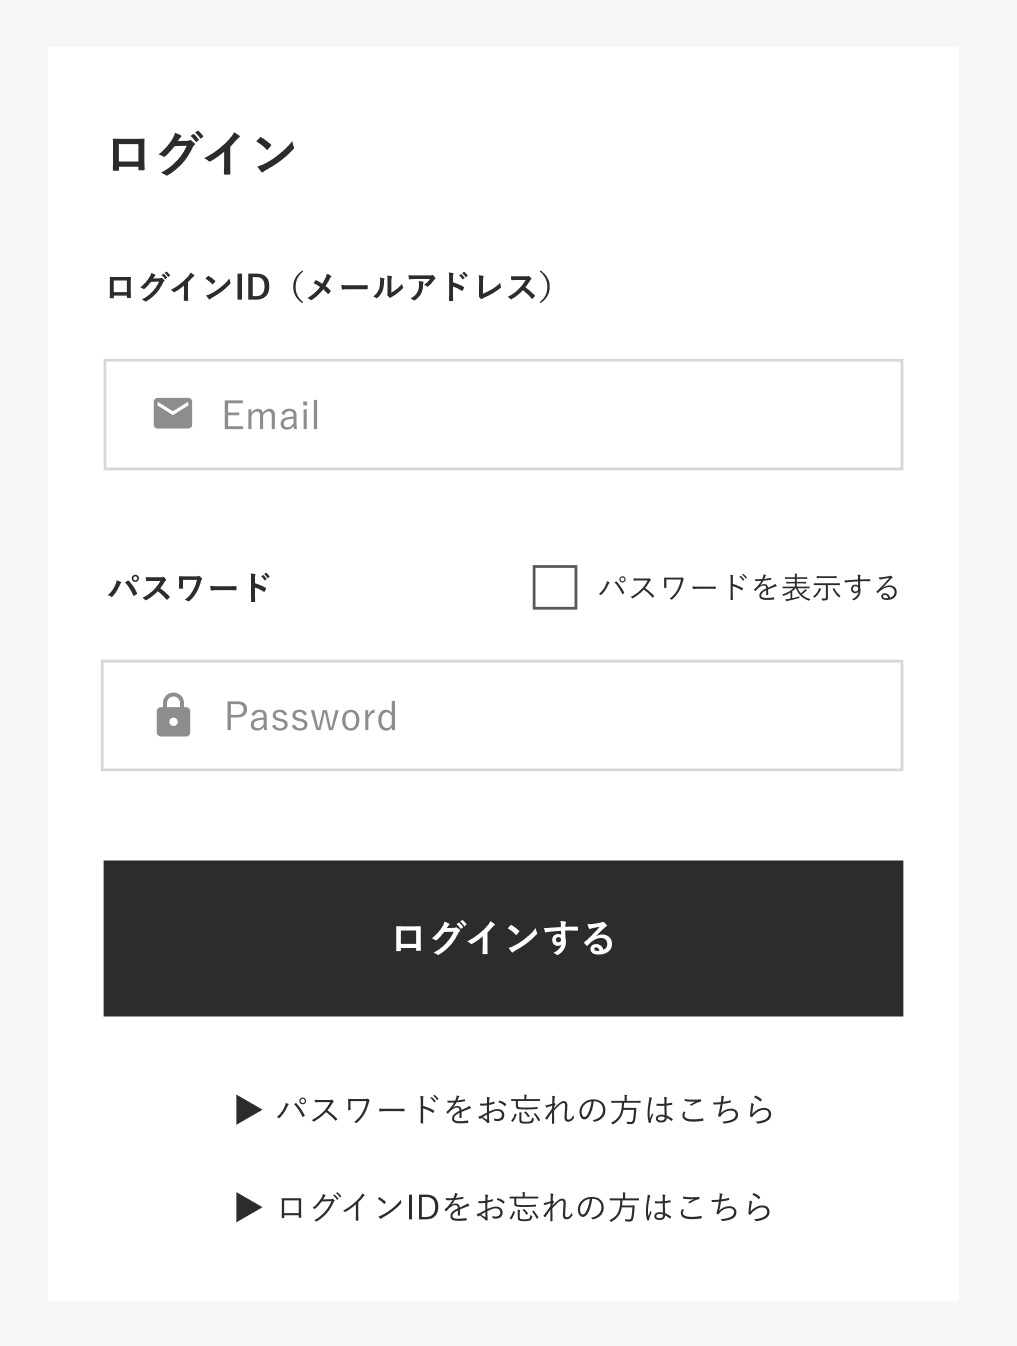Click the ログインする button
This screenshot has width=1017, height=1346.
[503, 938]
